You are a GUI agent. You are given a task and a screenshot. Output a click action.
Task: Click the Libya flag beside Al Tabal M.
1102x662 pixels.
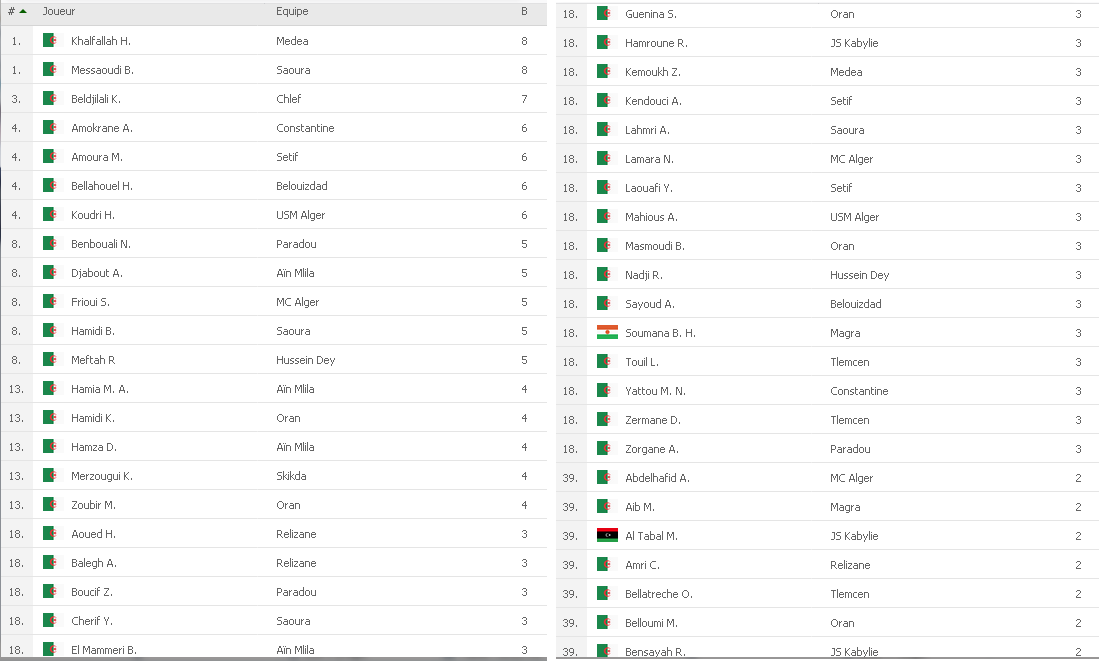[607, 536]
